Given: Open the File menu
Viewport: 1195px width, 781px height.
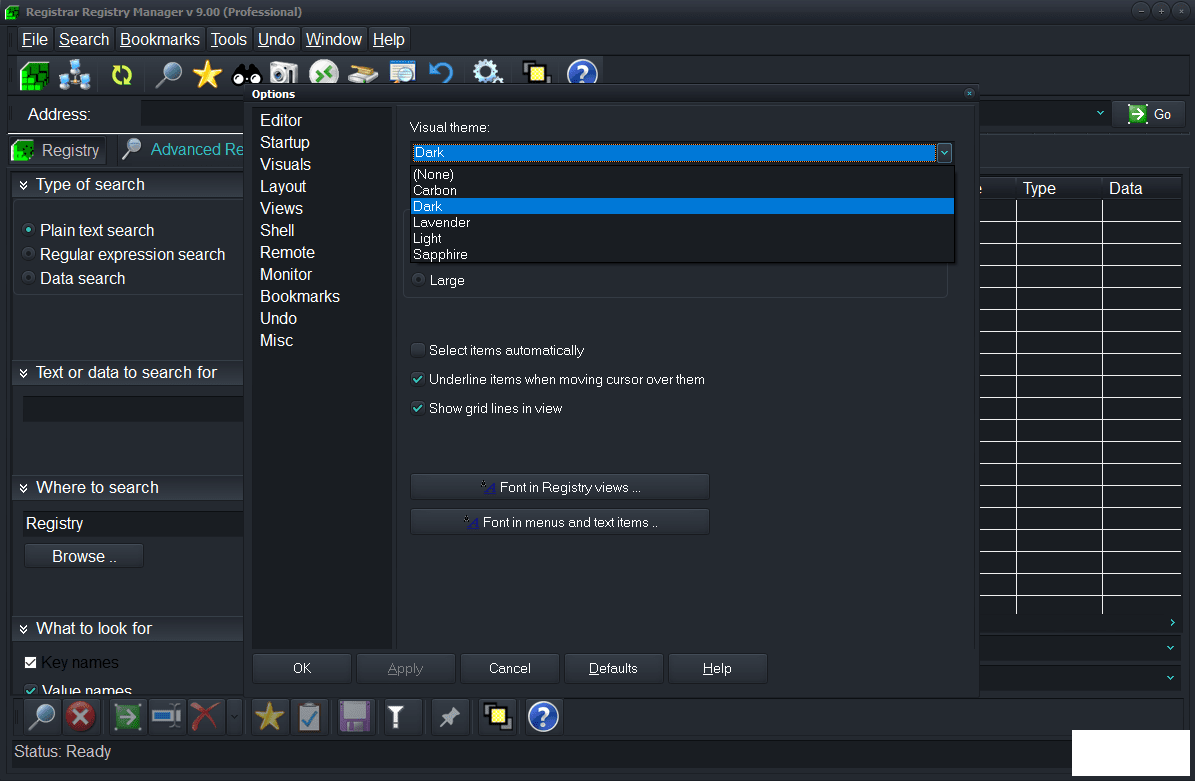Looking at the screenshot, I should point(34,40).
